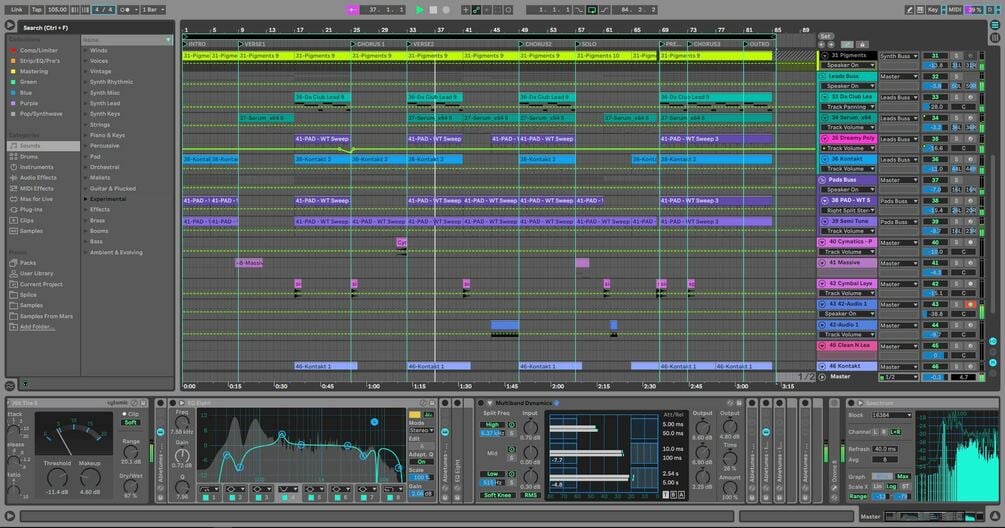Click Set locator button
This screenshot has height=528, width=1005.
[x=826, y=36]
